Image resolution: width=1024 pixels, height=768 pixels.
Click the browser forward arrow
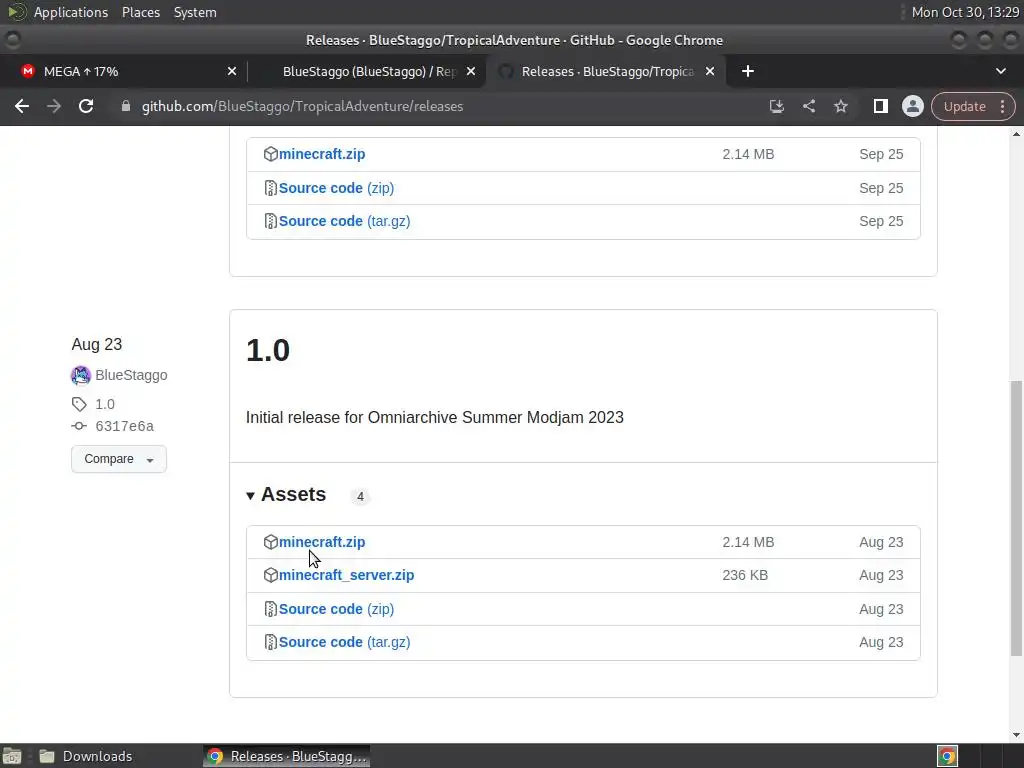pyautogui.click(x=54, y=106)
